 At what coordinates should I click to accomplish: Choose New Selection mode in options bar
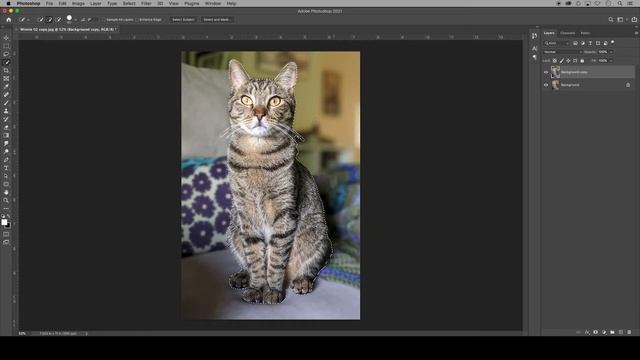[40, 20]
